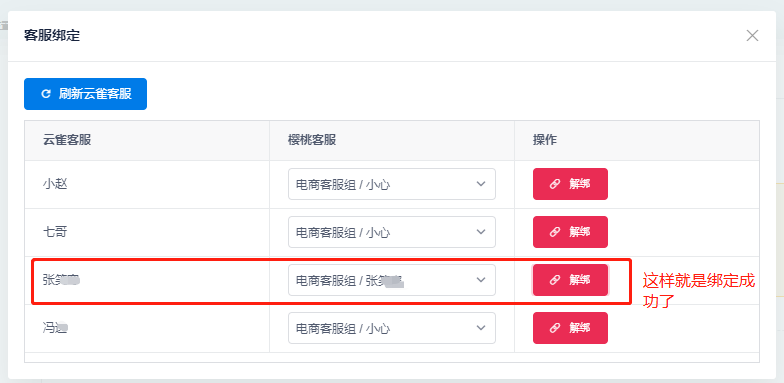Image resolution: width=784 pixels, height=383 pixels.
Task: Click the link icon in 小赵's 解绑 button
Action: (554, 184)
